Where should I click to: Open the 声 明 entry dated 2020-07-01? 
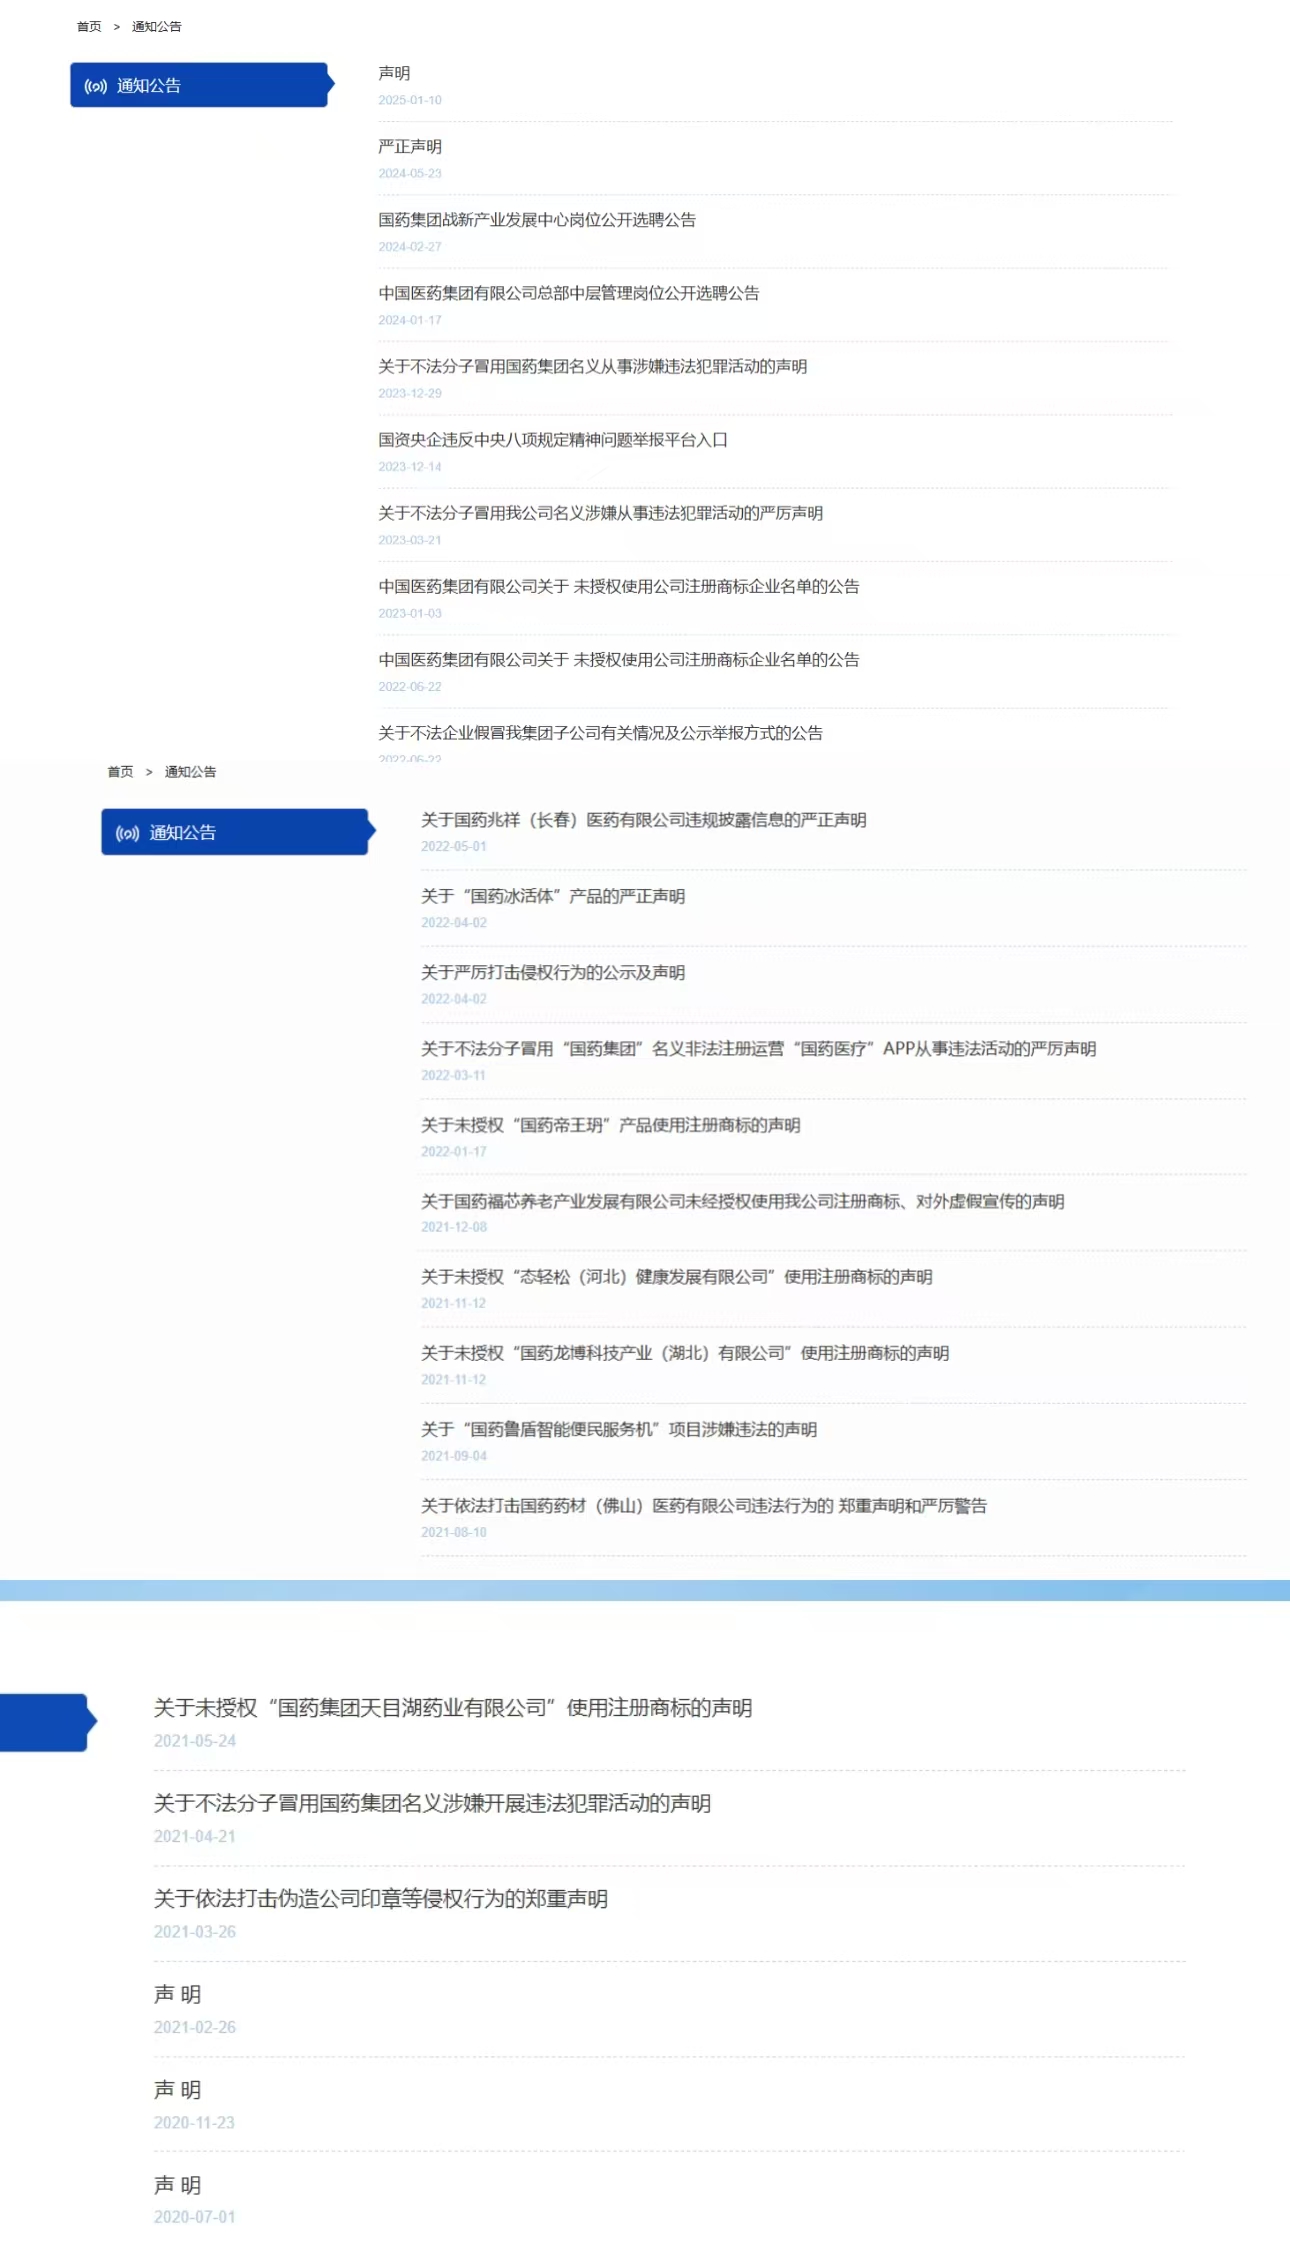(x=178, y=2185)
